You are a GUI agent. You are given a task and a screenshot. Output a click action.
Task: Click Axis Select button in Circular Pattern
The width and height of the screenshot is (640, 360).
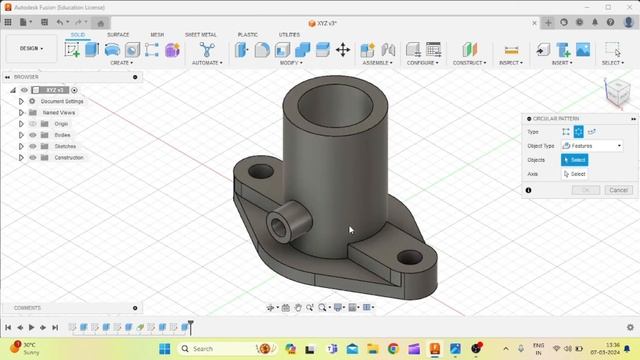pyautogui.click(x=575, y=174)
